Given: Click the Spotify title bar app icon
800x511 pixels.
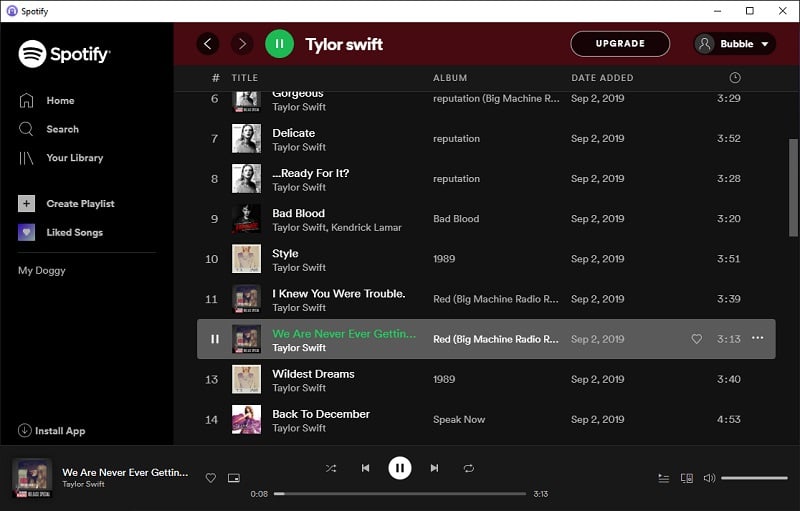Looking at the screenshot, I should [x=12, y=11].
